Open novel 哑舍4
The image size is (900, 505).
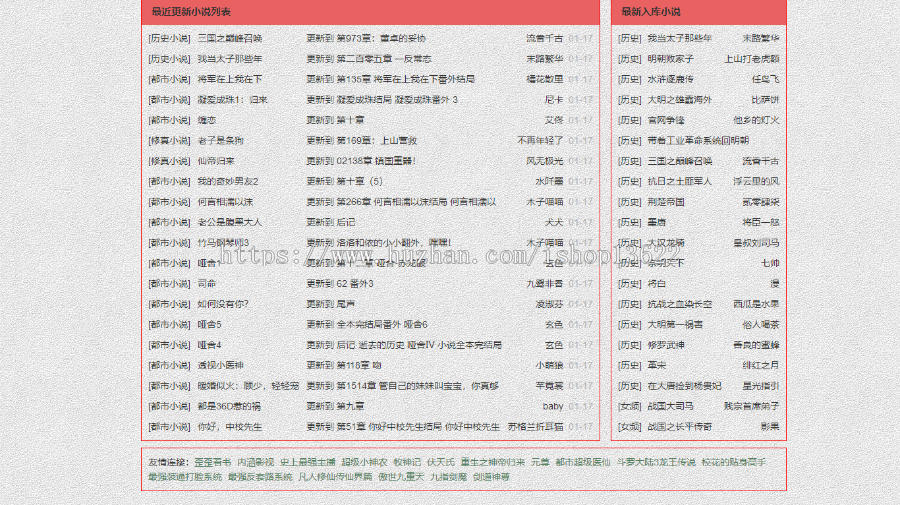coord(209,345)
